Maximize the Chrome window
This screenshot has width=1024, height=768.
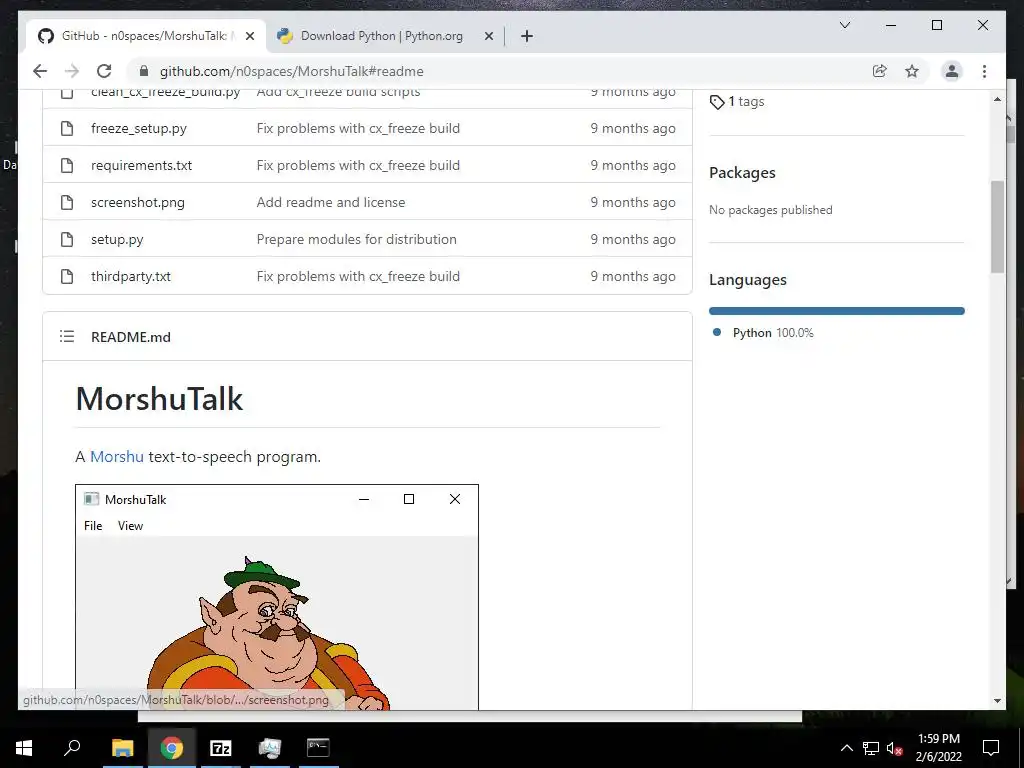936,25
